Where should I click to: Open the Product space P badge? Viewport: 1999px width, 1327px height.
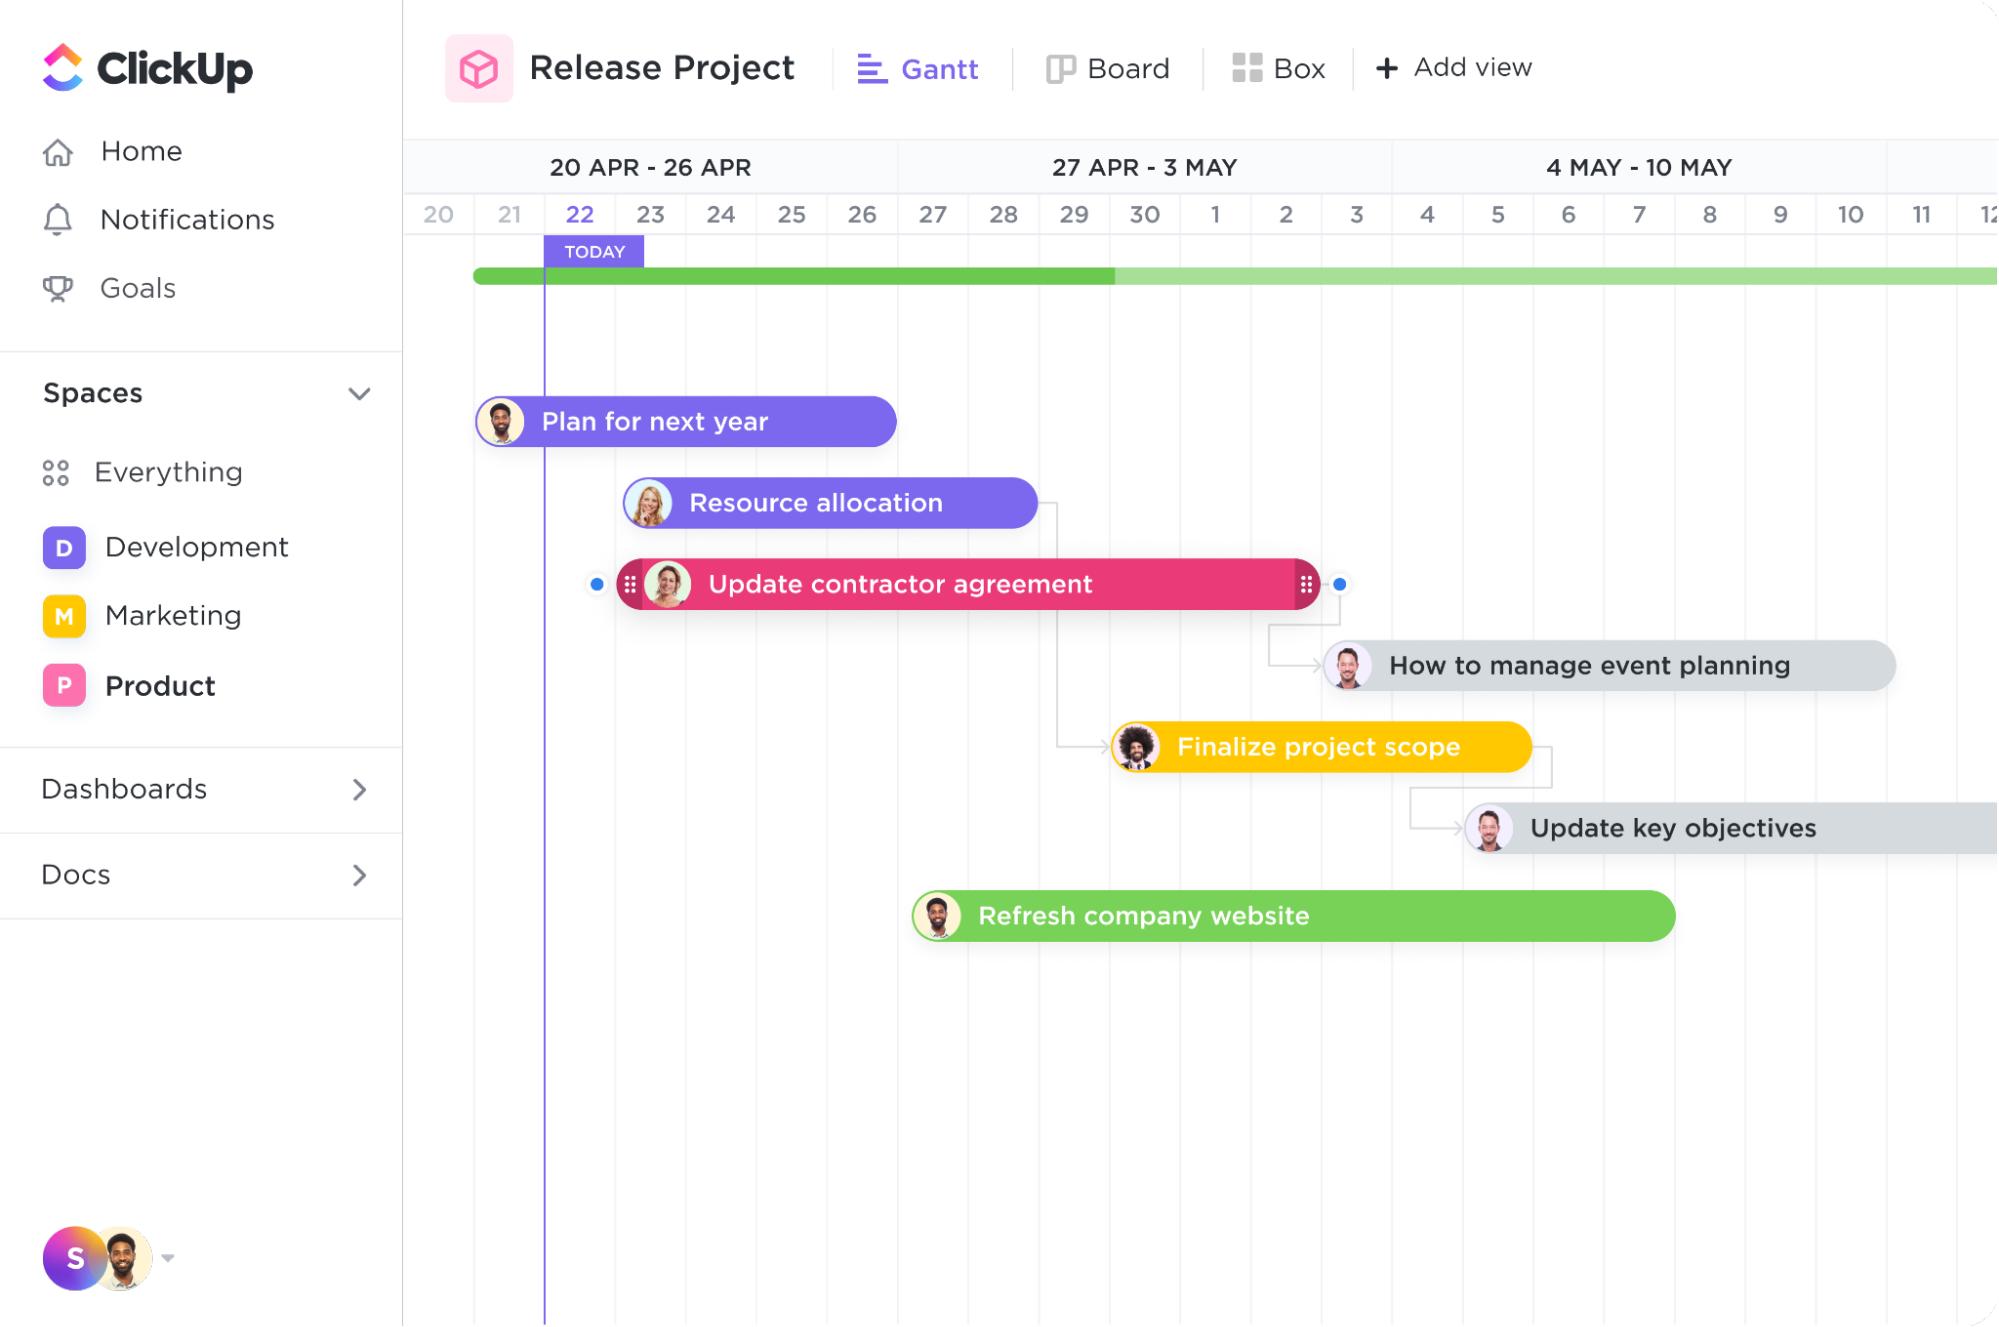tap(65, 686)
